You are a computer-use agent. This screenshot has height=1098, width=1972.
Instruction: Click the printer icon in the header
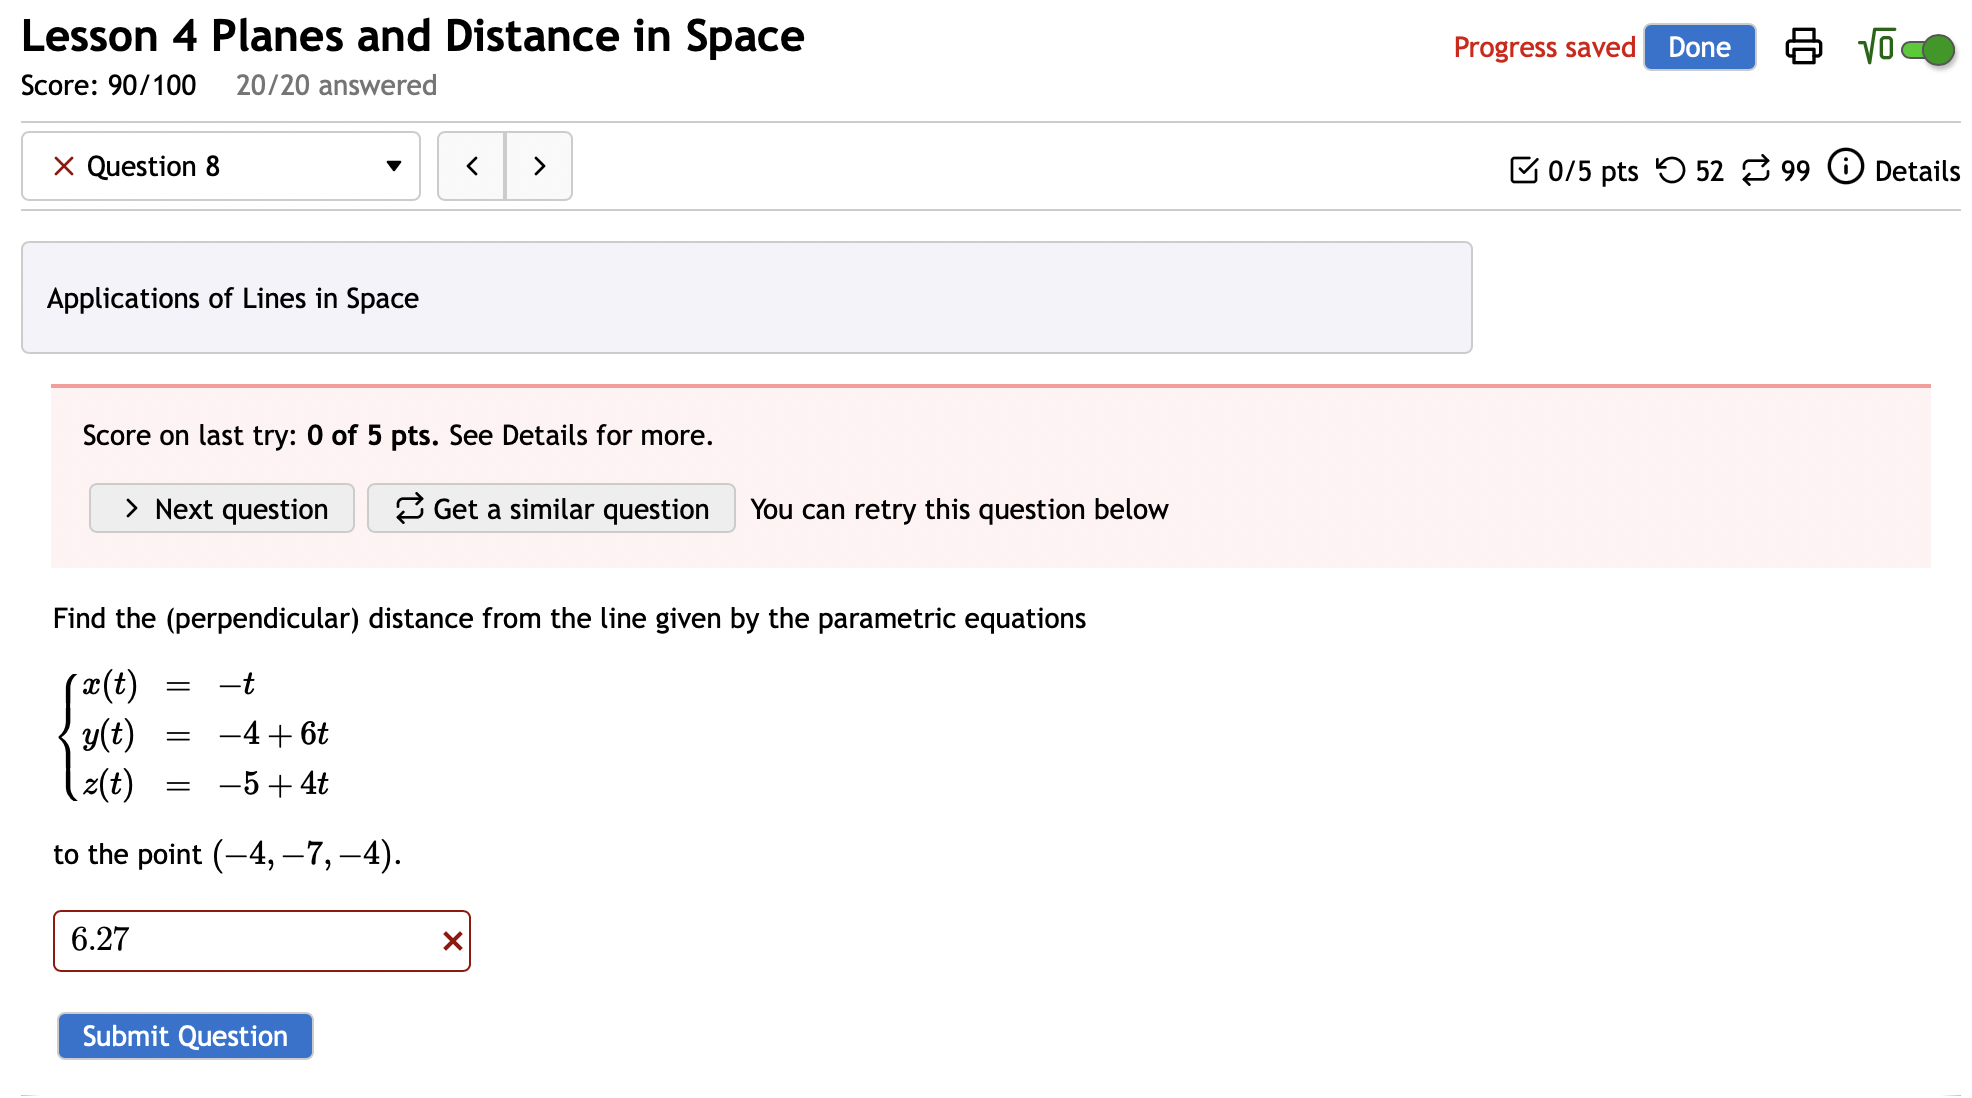pyautogui.click(x=1803, y=46)
